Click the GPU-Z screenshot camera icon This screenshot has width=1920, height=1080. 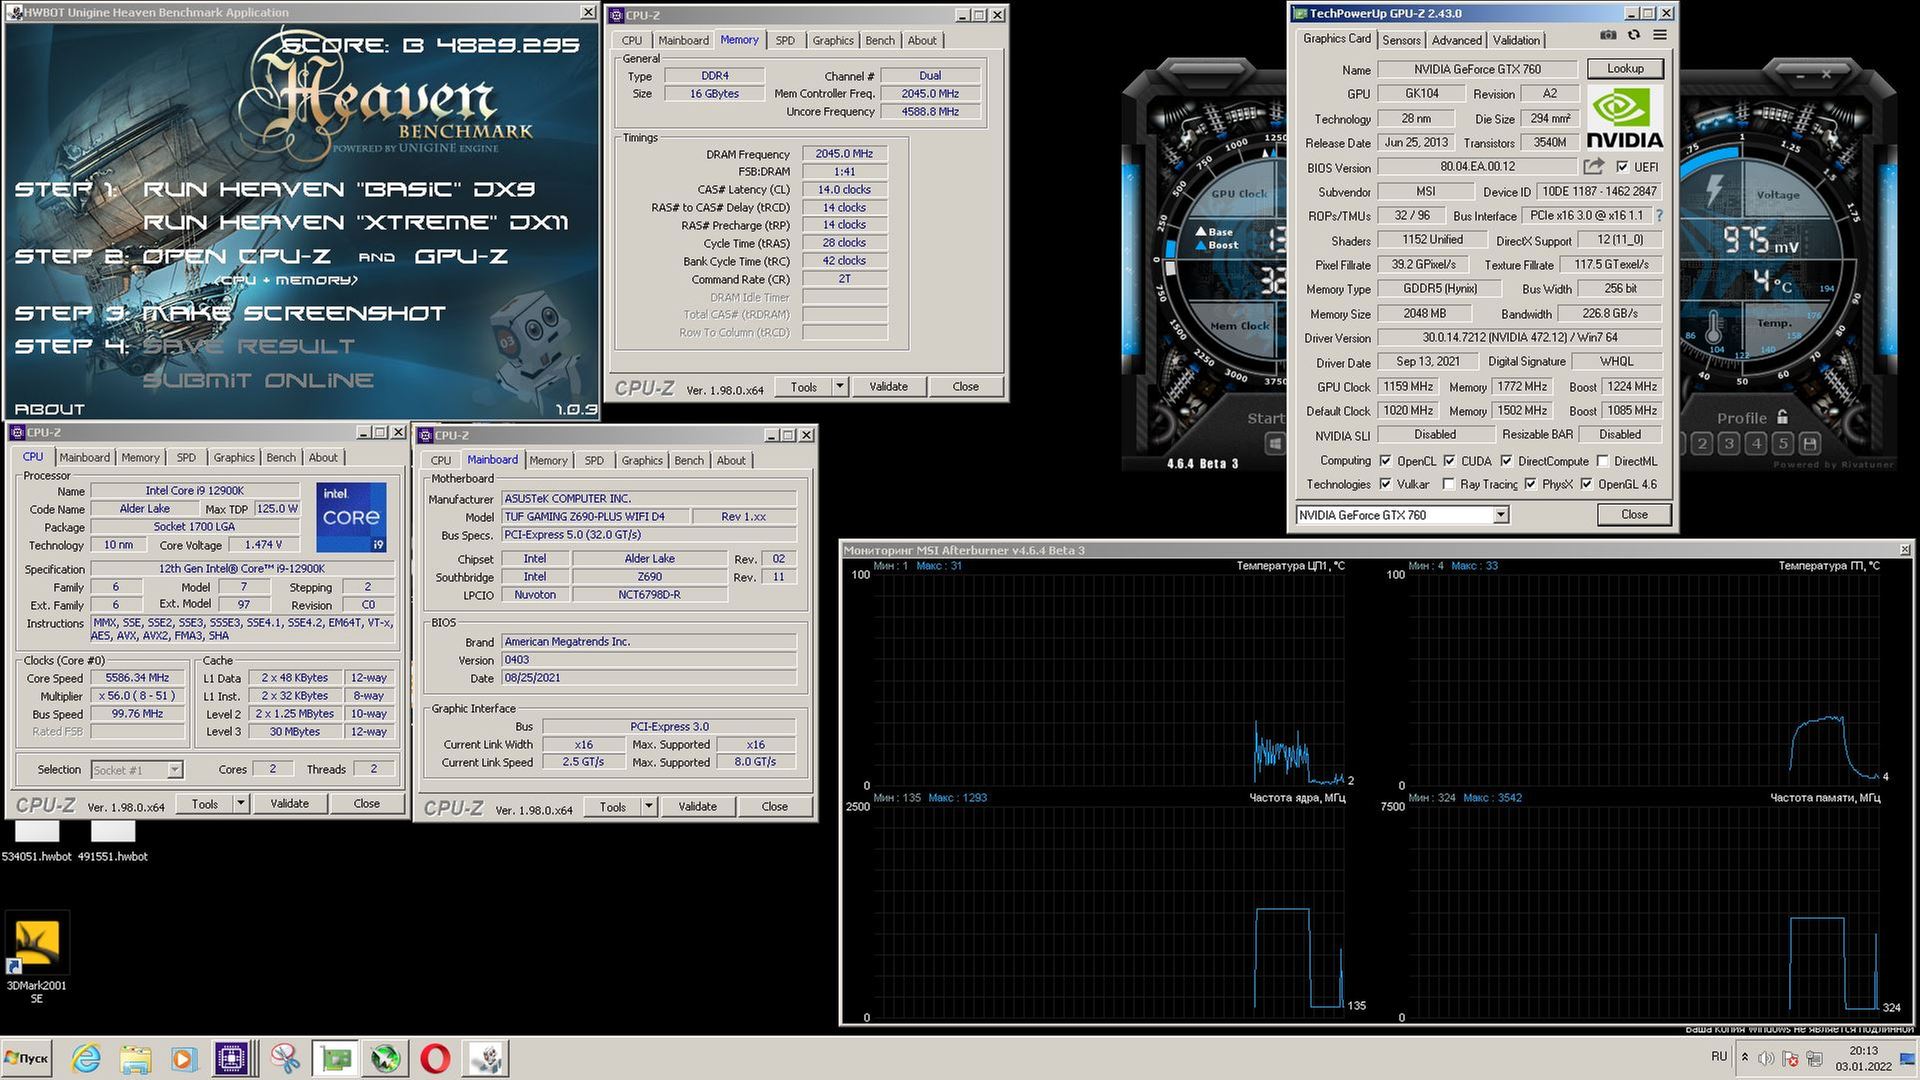[1608, 35]
